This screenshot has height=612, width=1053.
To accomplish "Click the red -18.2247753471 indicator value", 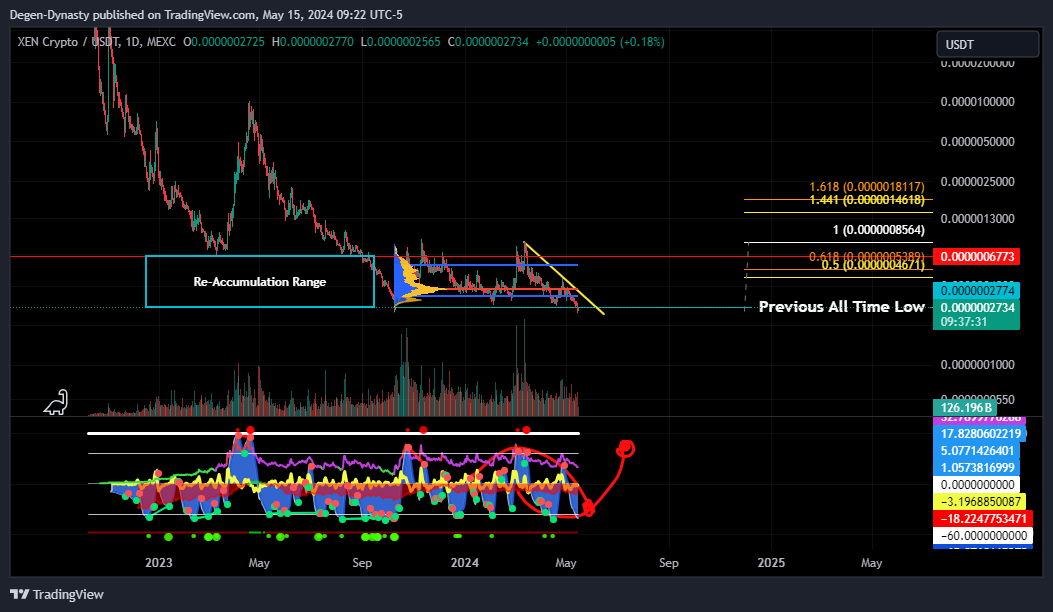I will click(983, 519).
